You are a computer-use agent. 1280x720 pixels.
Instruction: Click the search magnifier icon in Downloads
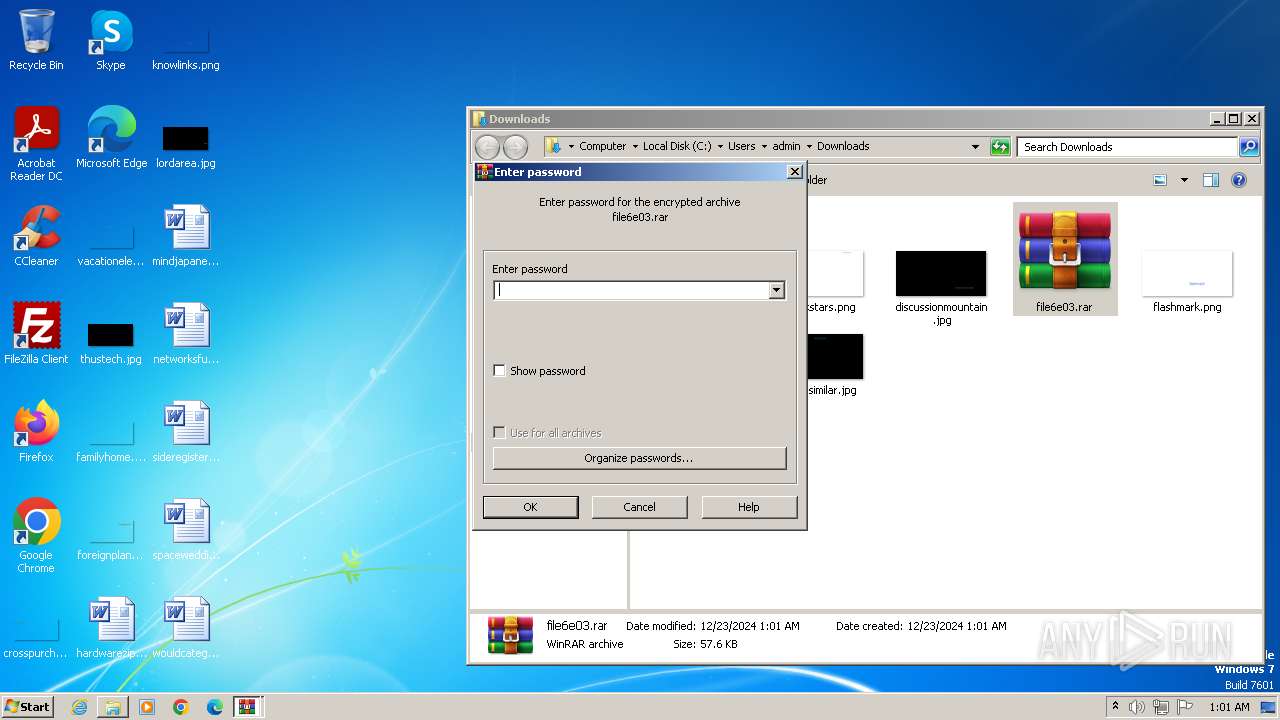pyautogui.click(x=1249, y=147)
